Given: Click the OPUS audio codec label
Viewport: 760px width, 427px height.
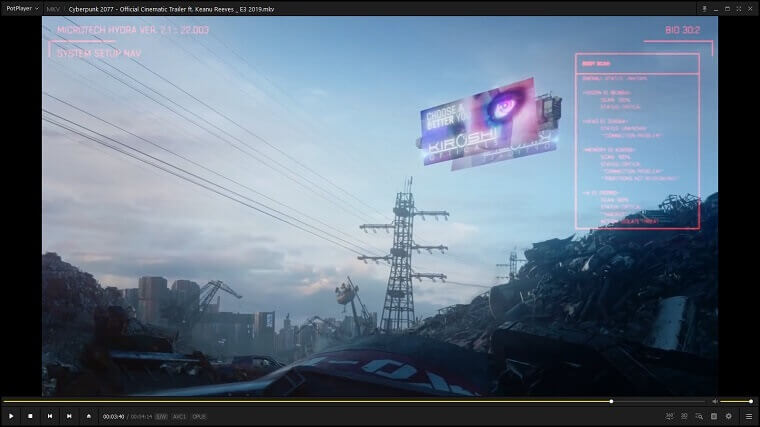Looking at the screenshot, I should 199,417.
